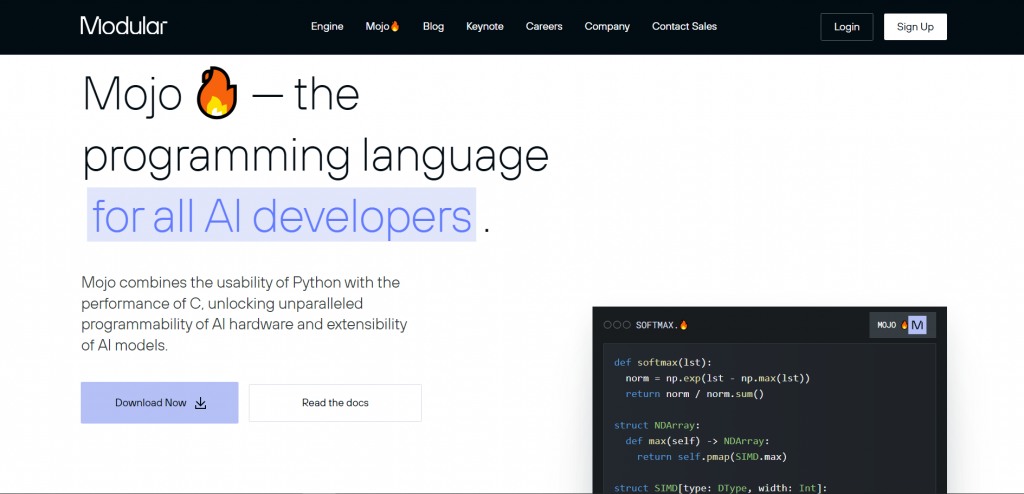The image size is (1024, 494).
Task: Go to the Blog page
Action: coord(433,27)
